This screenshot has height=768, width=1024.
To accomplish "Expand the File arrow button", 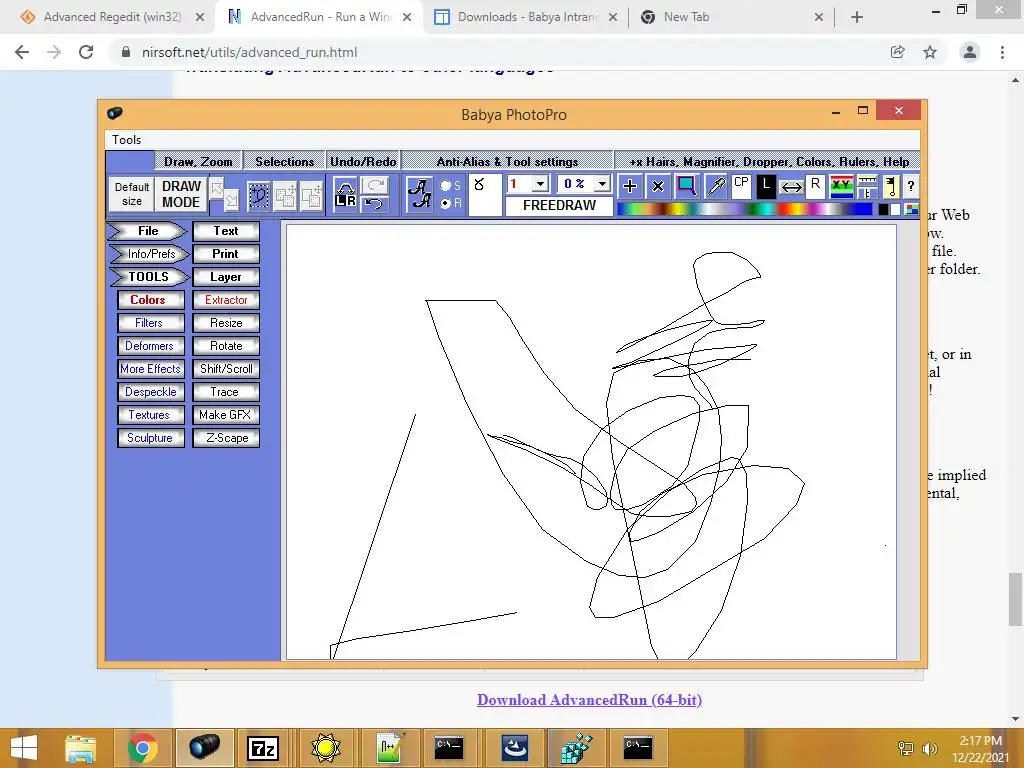I will (147, 231).
